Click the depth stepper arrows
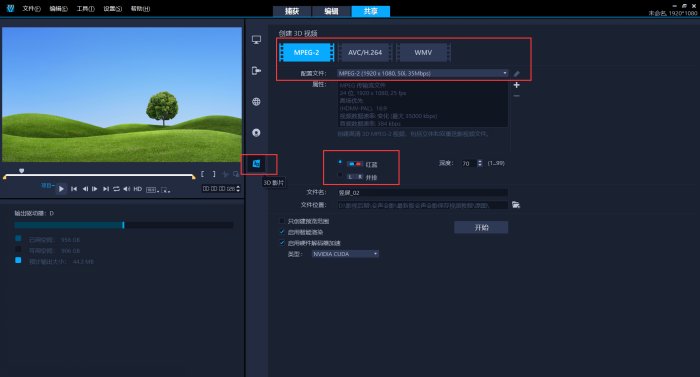 point(480,163)
